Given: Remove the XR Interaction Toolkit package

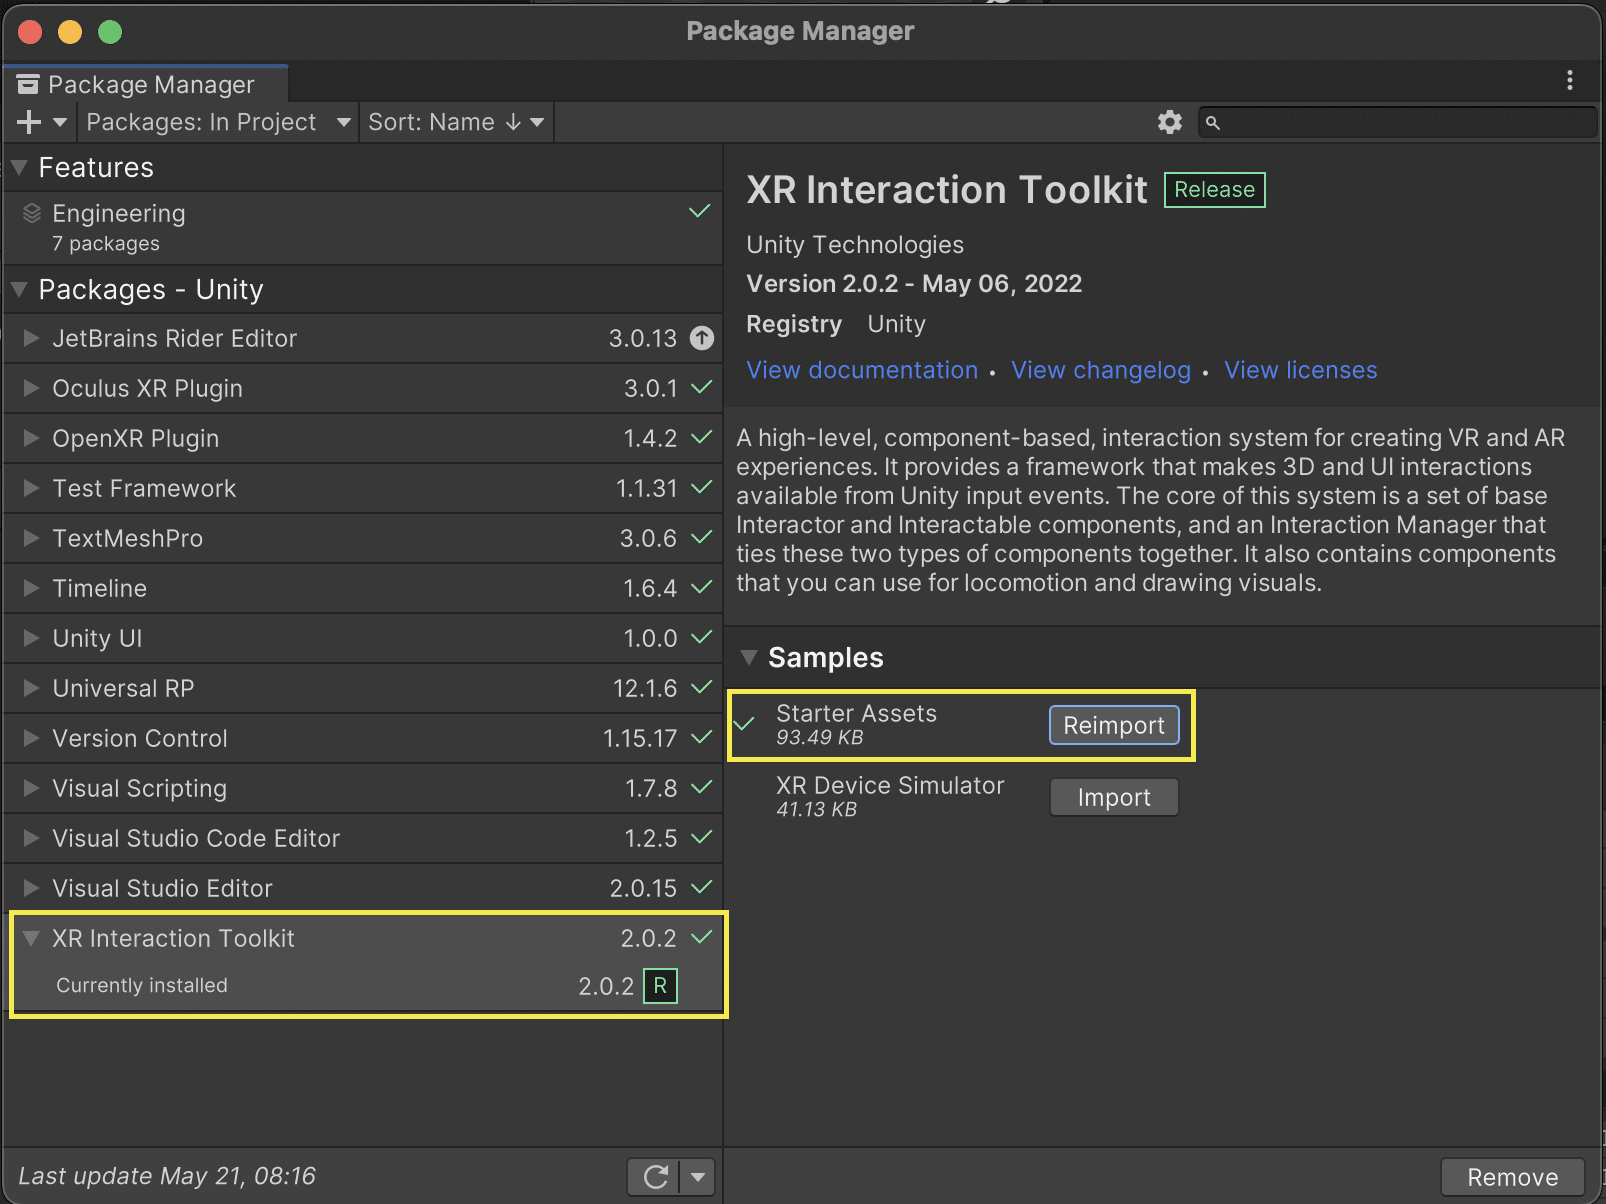Looking at the screenshot, I should pyautogui.click(x=1512, y=1177).
